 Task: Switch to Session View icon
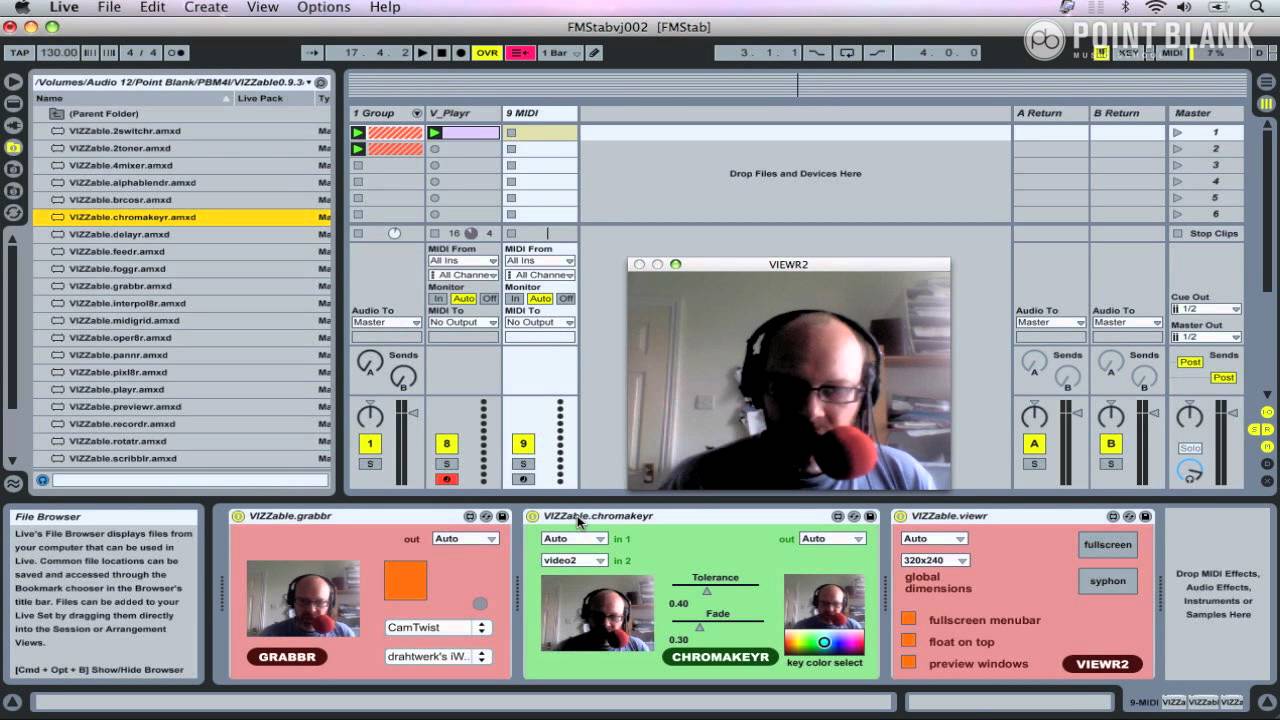click(1266, 103)
